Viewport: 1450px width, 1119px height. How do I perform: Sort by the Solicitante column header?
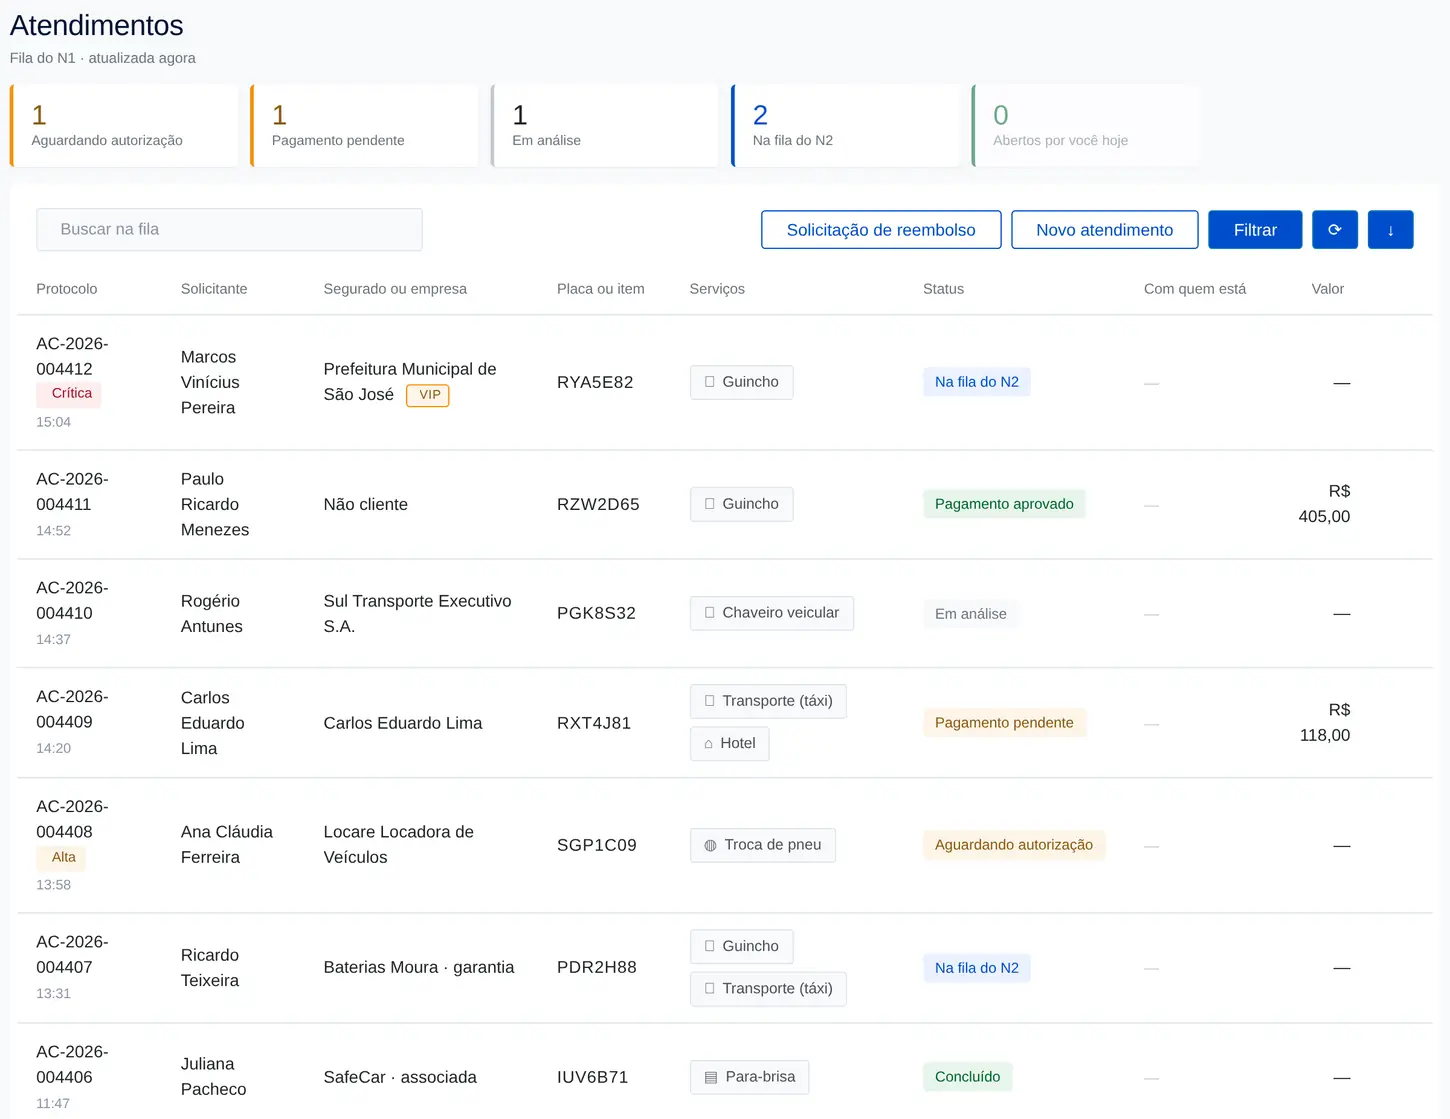pos(214,289)
